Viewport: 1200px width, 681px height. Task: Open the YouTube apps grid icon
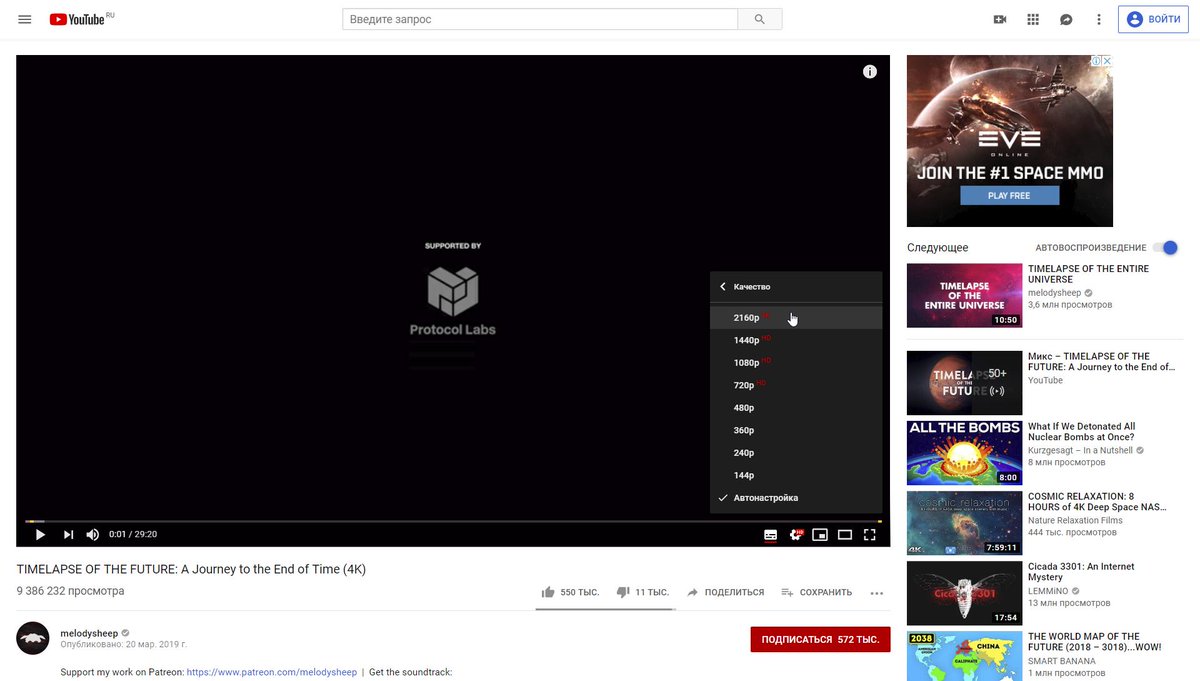click(1033, 19)
